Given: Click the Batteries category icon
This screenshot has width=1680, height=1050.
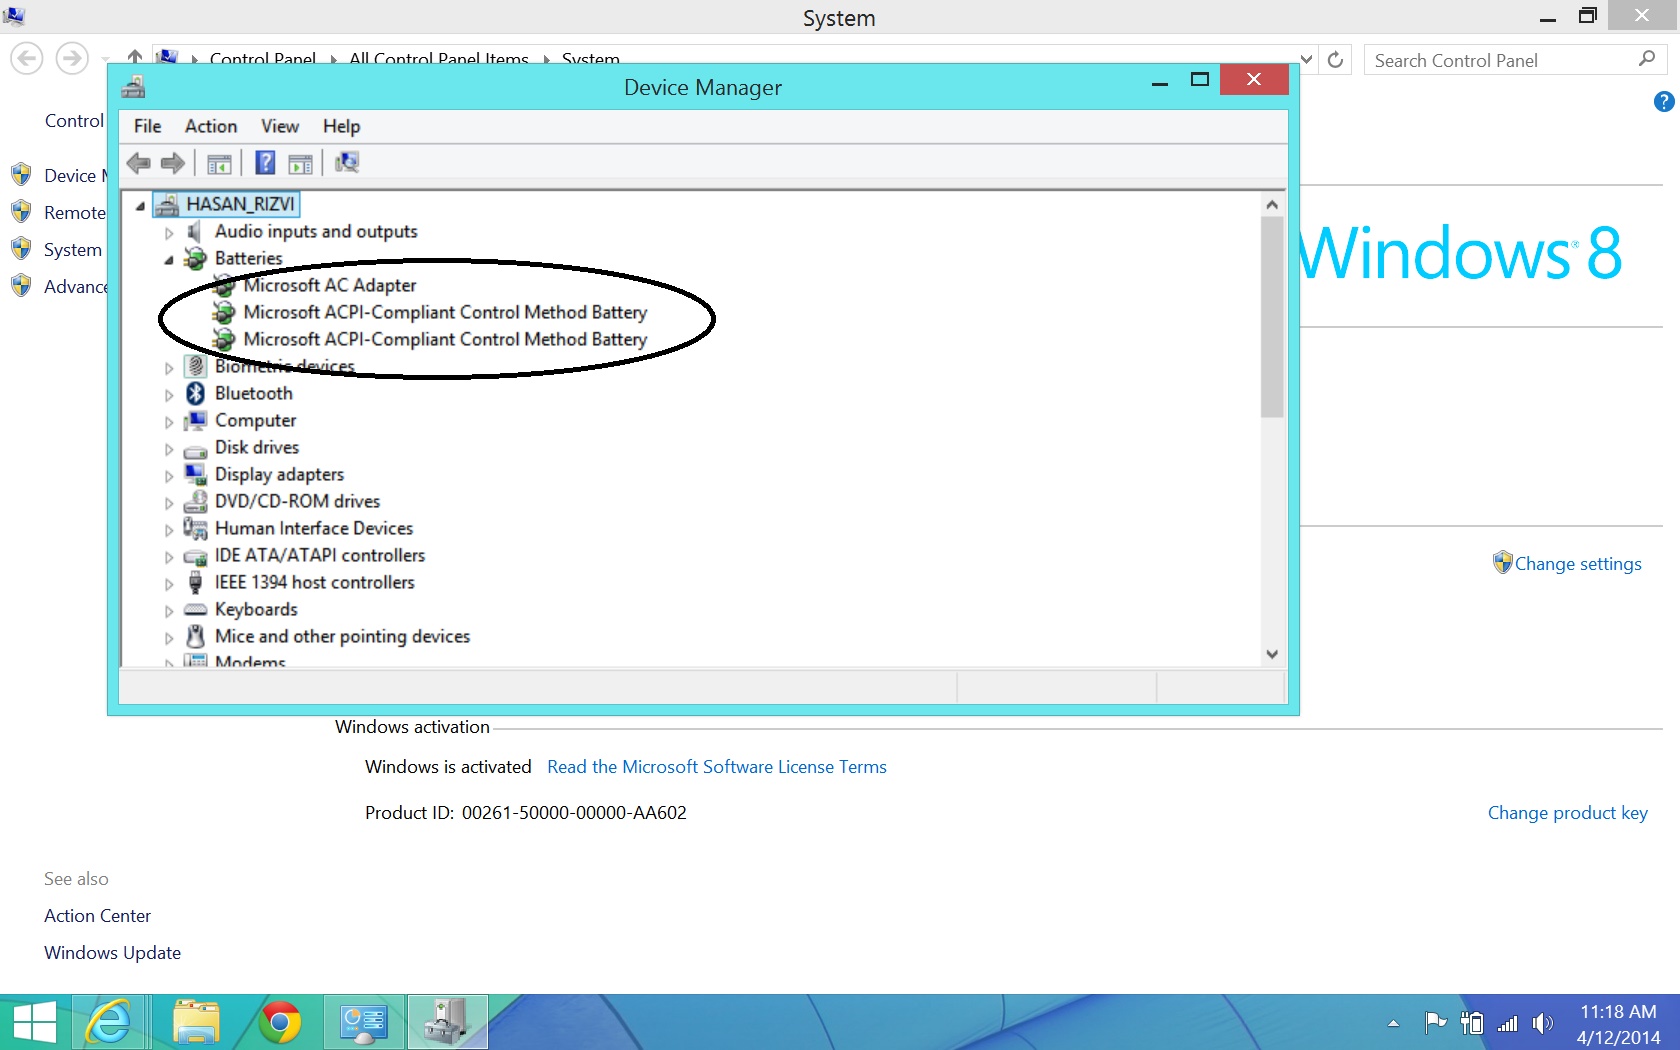Looking at the screenshot, I should [195, 259].
